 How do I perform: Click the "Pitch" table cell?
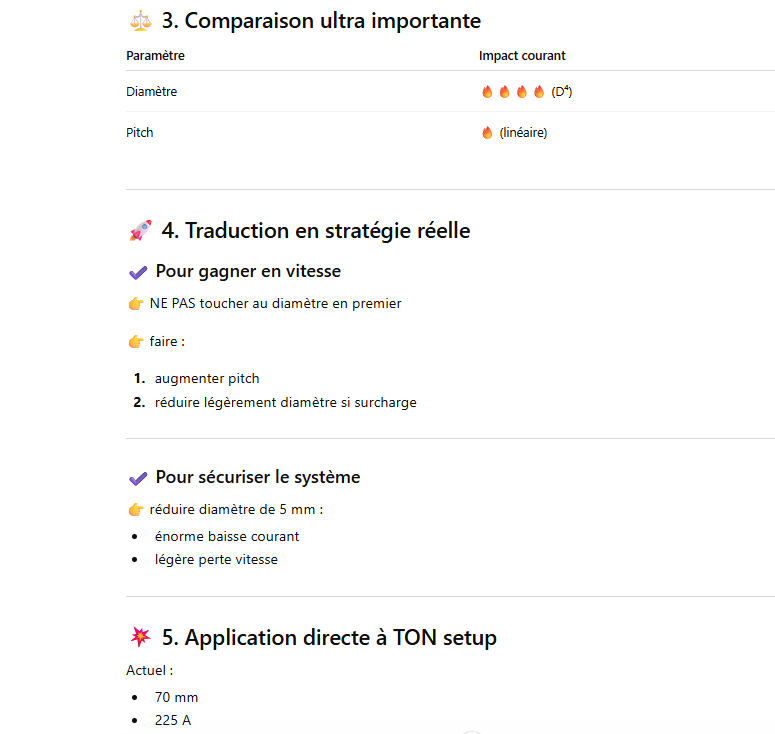(x=140, y=133)
